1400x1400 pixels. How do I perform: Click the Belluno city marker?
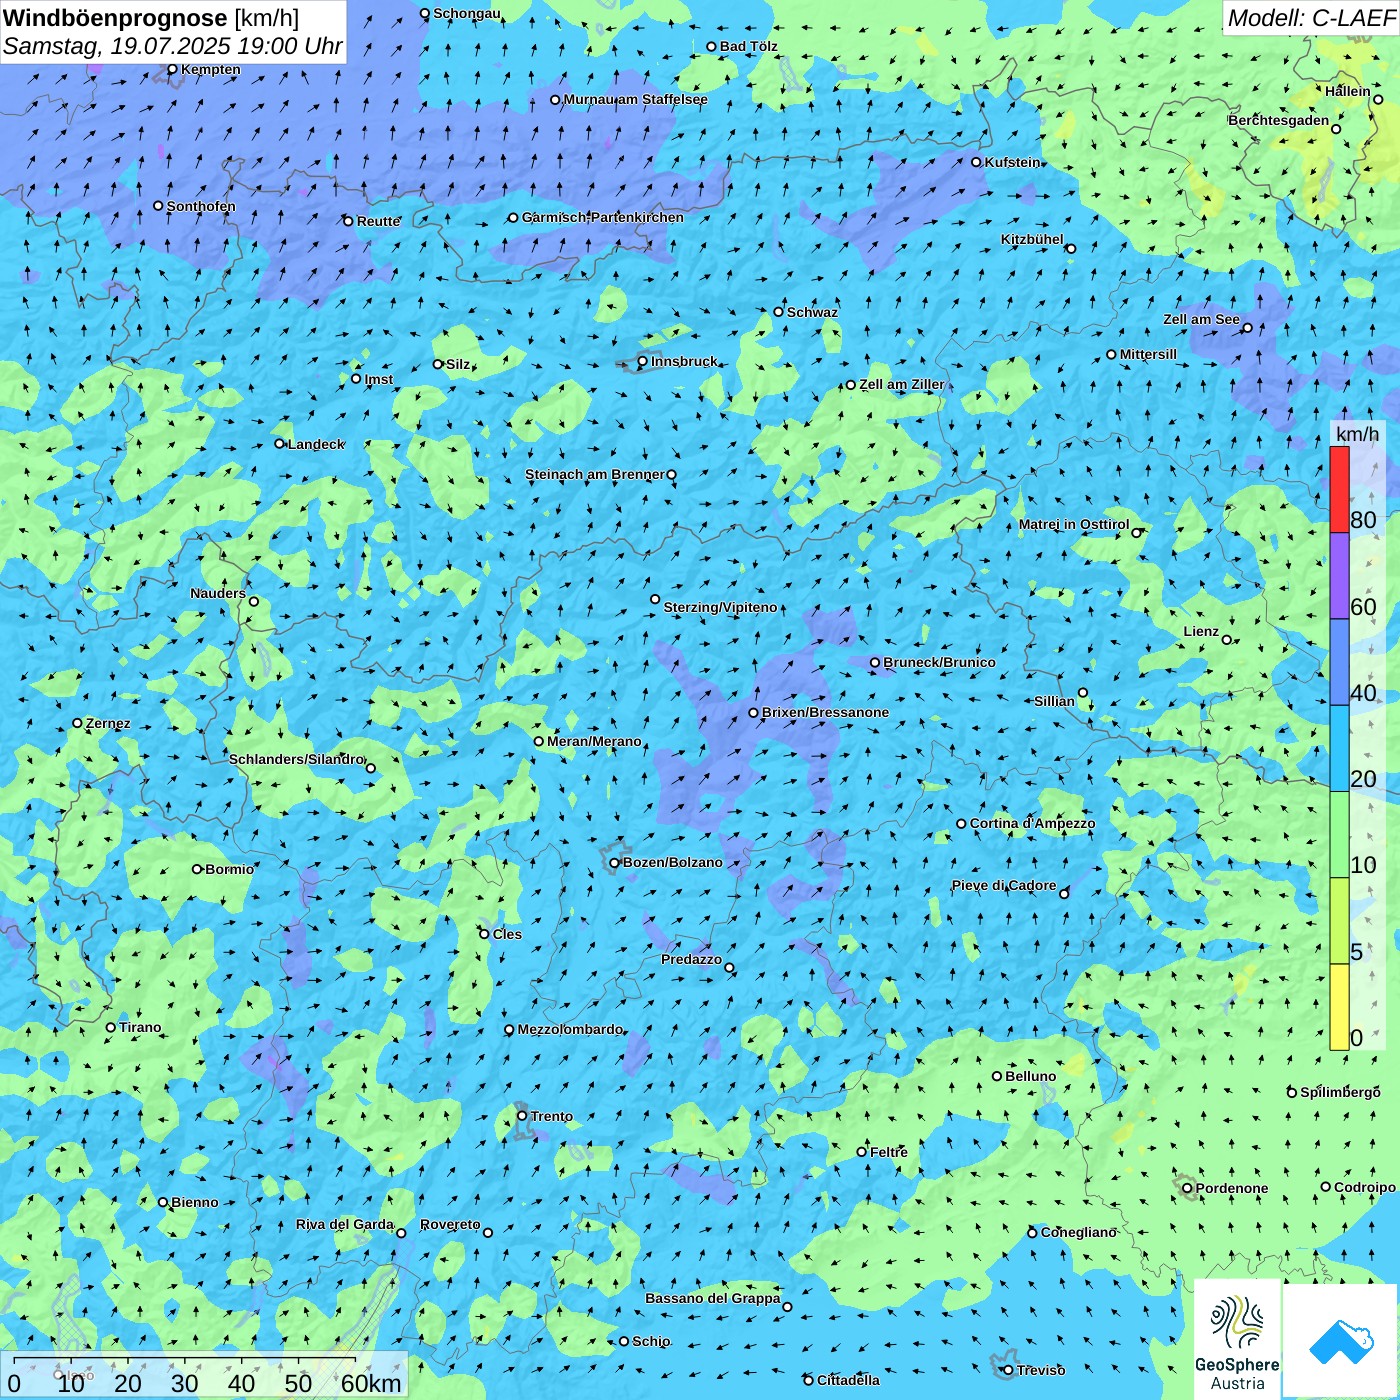click(997, 1076)
